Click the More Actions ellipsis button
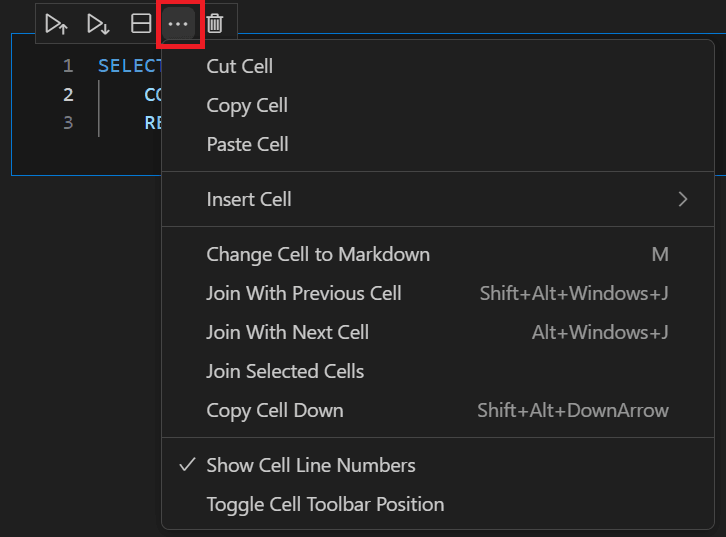The width and height of the screenshot is (726, 537). (x=180, y=23)
